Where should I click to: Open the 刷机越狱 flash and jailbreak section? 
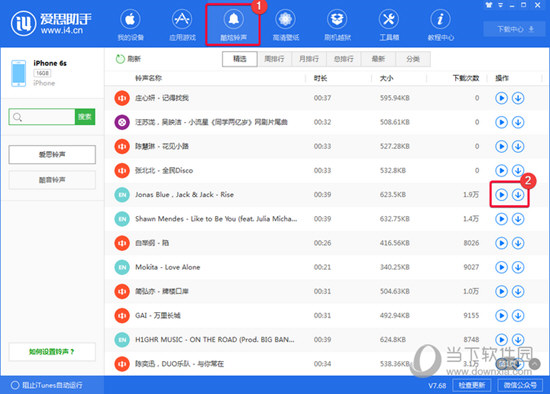(x=337, y=25)
